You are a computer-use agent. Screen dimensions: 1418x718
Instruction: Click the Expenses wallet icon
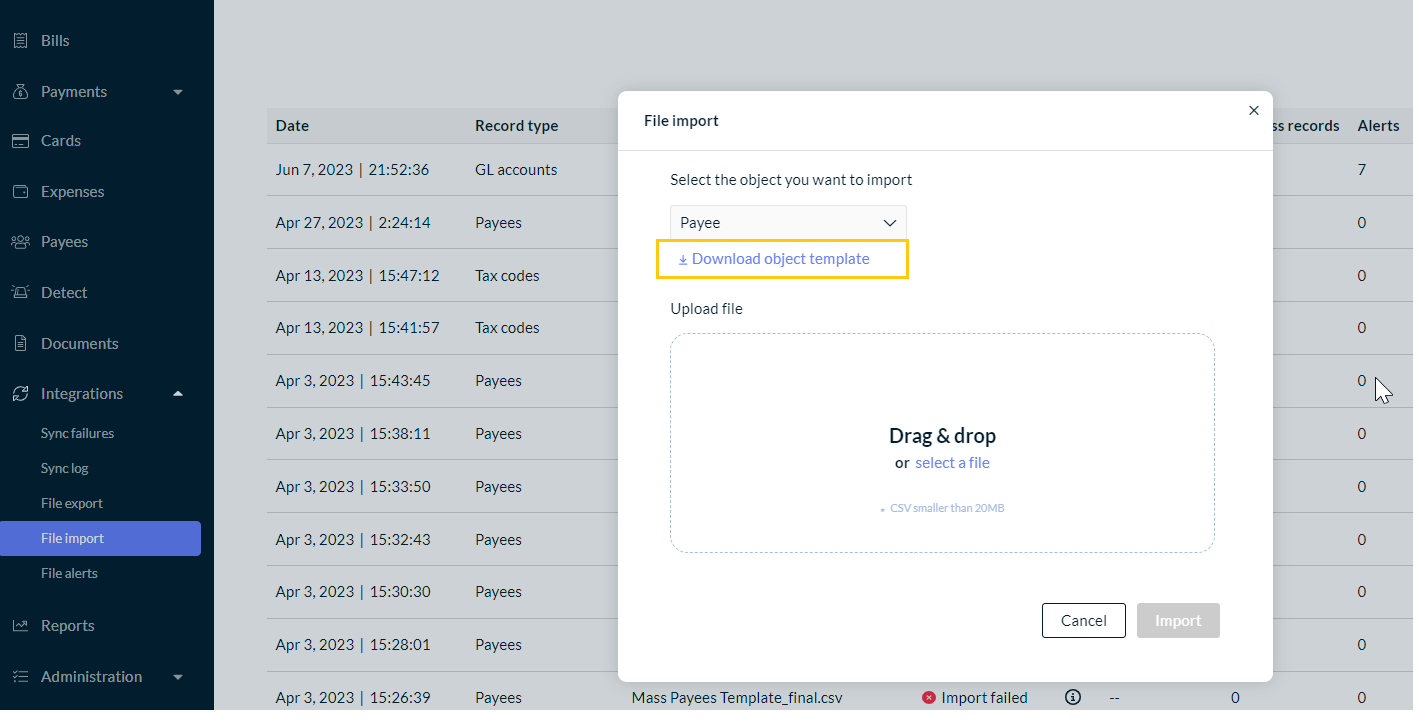[20, 192]
